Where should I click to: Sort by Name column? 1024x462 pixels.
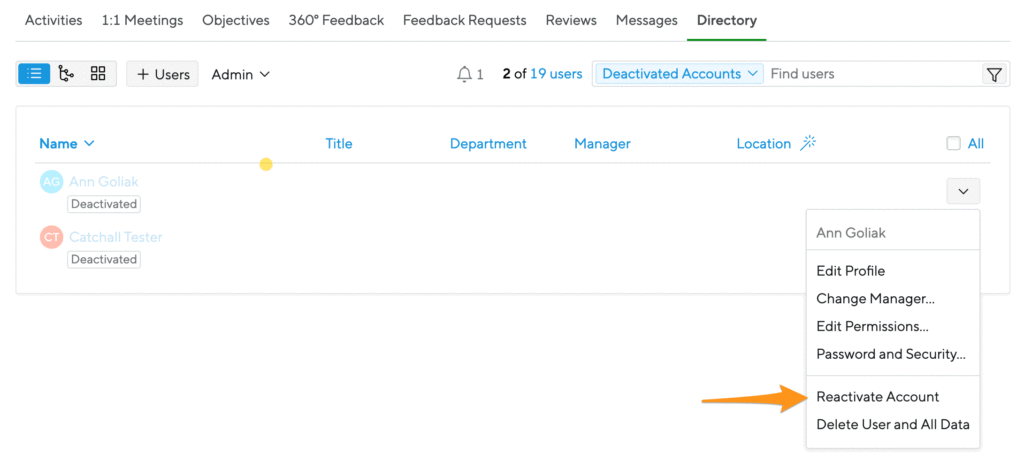coord(67,144)
